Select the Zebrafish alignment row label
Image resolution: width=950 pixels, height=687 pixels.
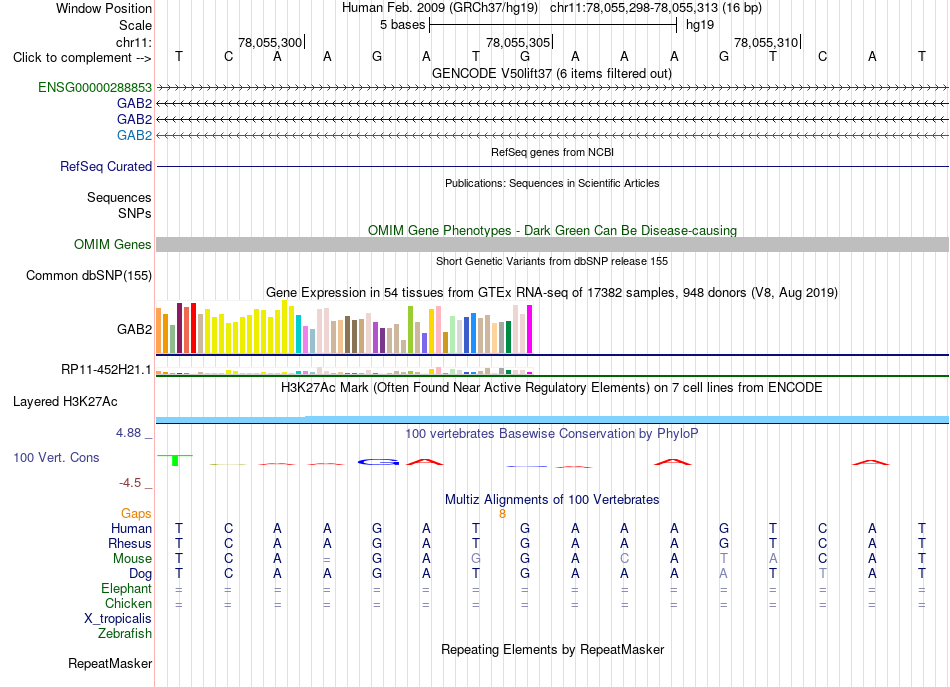(125, 633)
